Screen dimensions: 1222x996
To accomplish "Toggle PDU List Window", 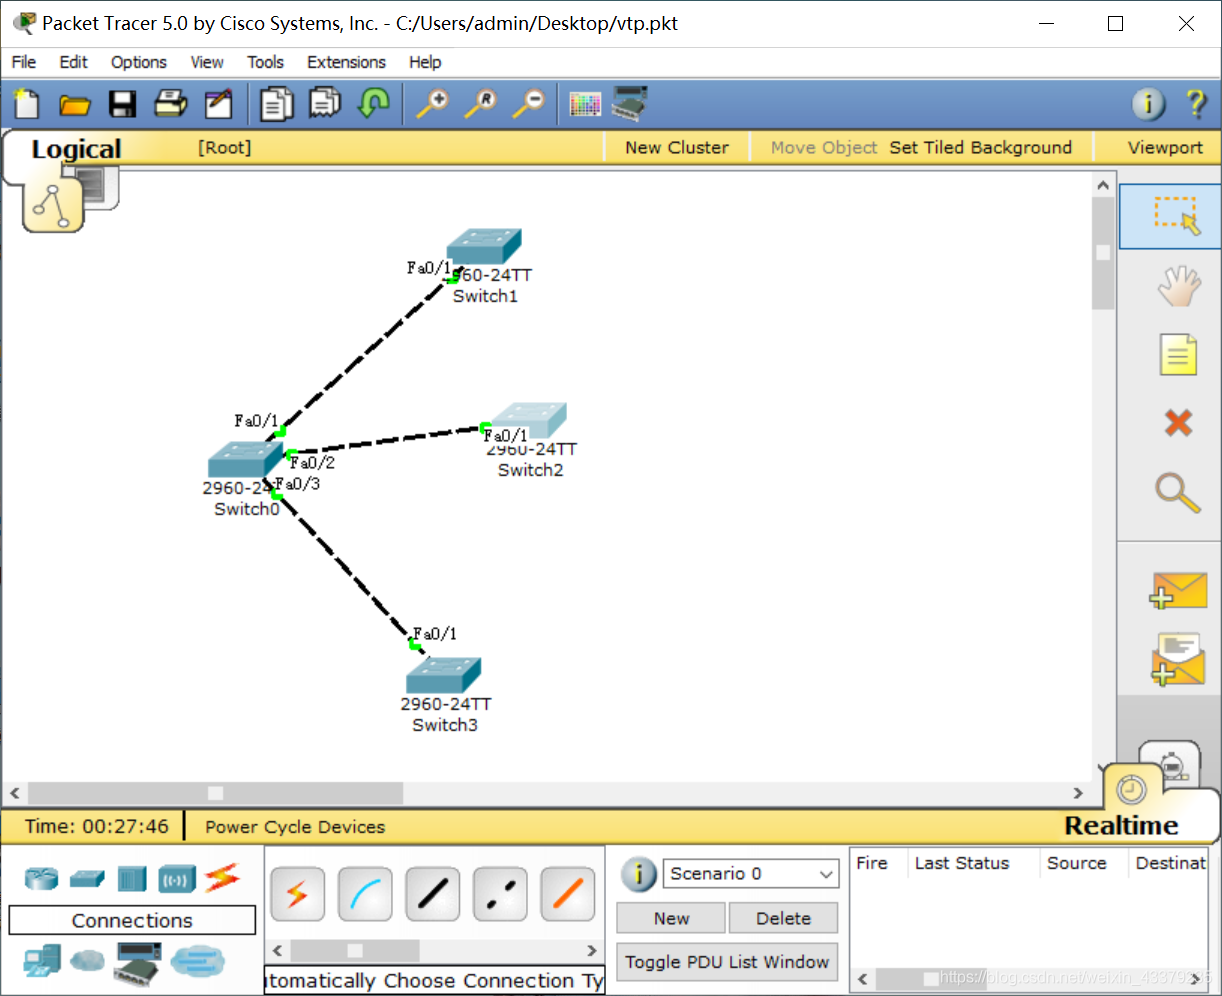I will pyautogui.click(x=727, y=962).
